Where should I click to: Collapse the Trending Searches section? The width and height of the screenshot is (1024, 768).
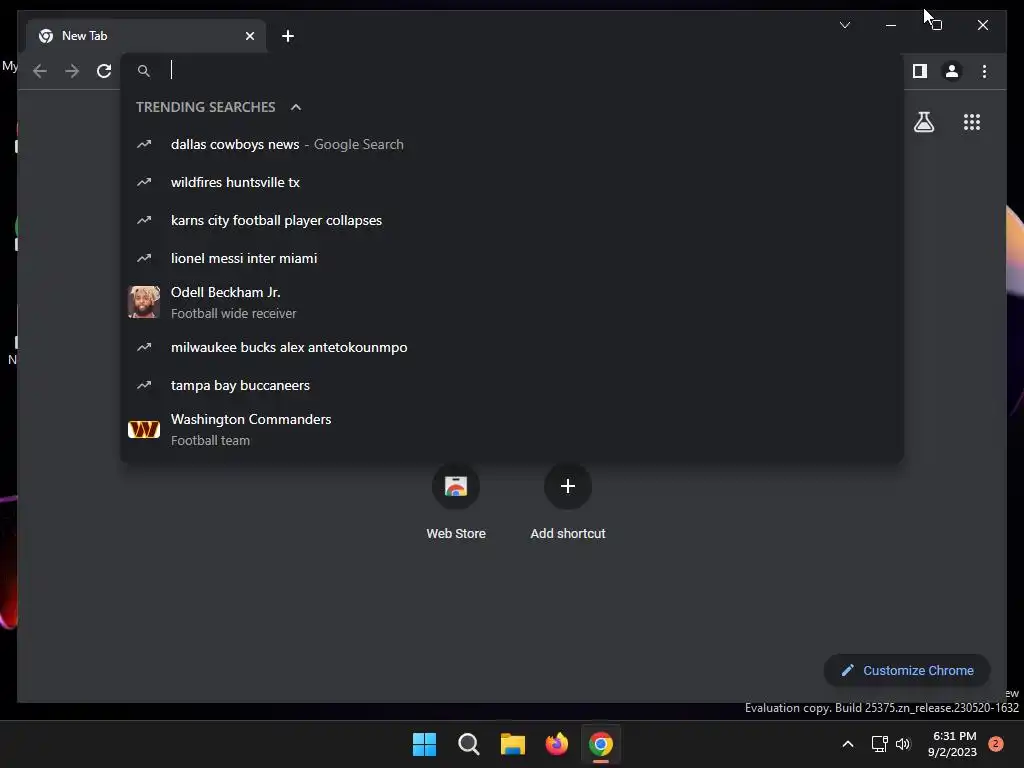296,107
